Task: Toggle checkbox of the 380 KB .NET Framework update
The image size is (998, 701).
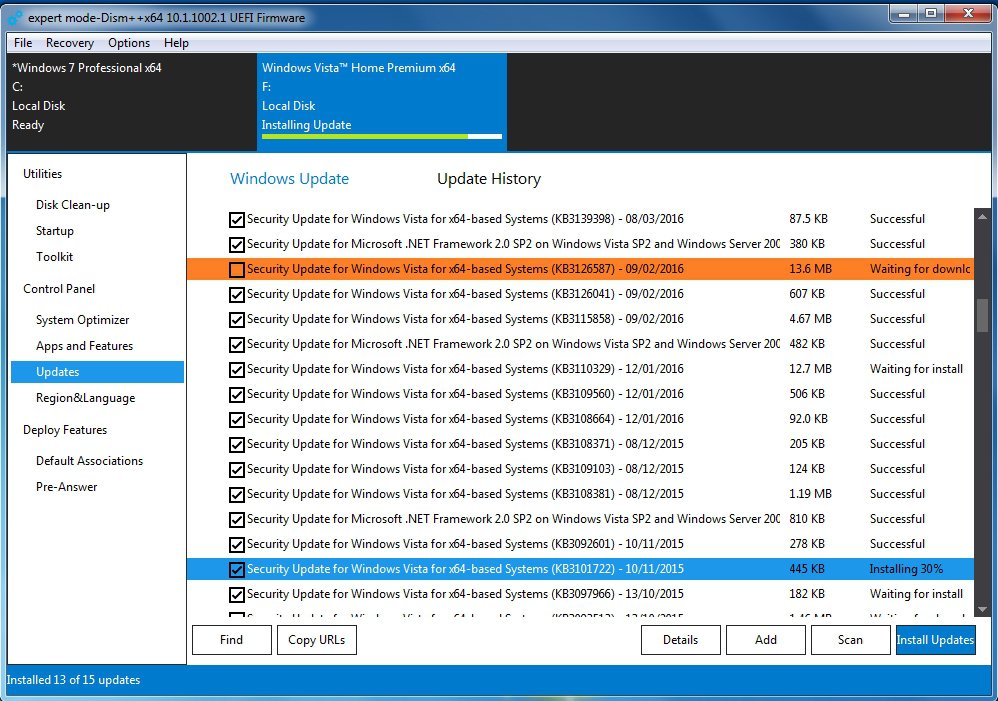Action: [x=237, y=244]
